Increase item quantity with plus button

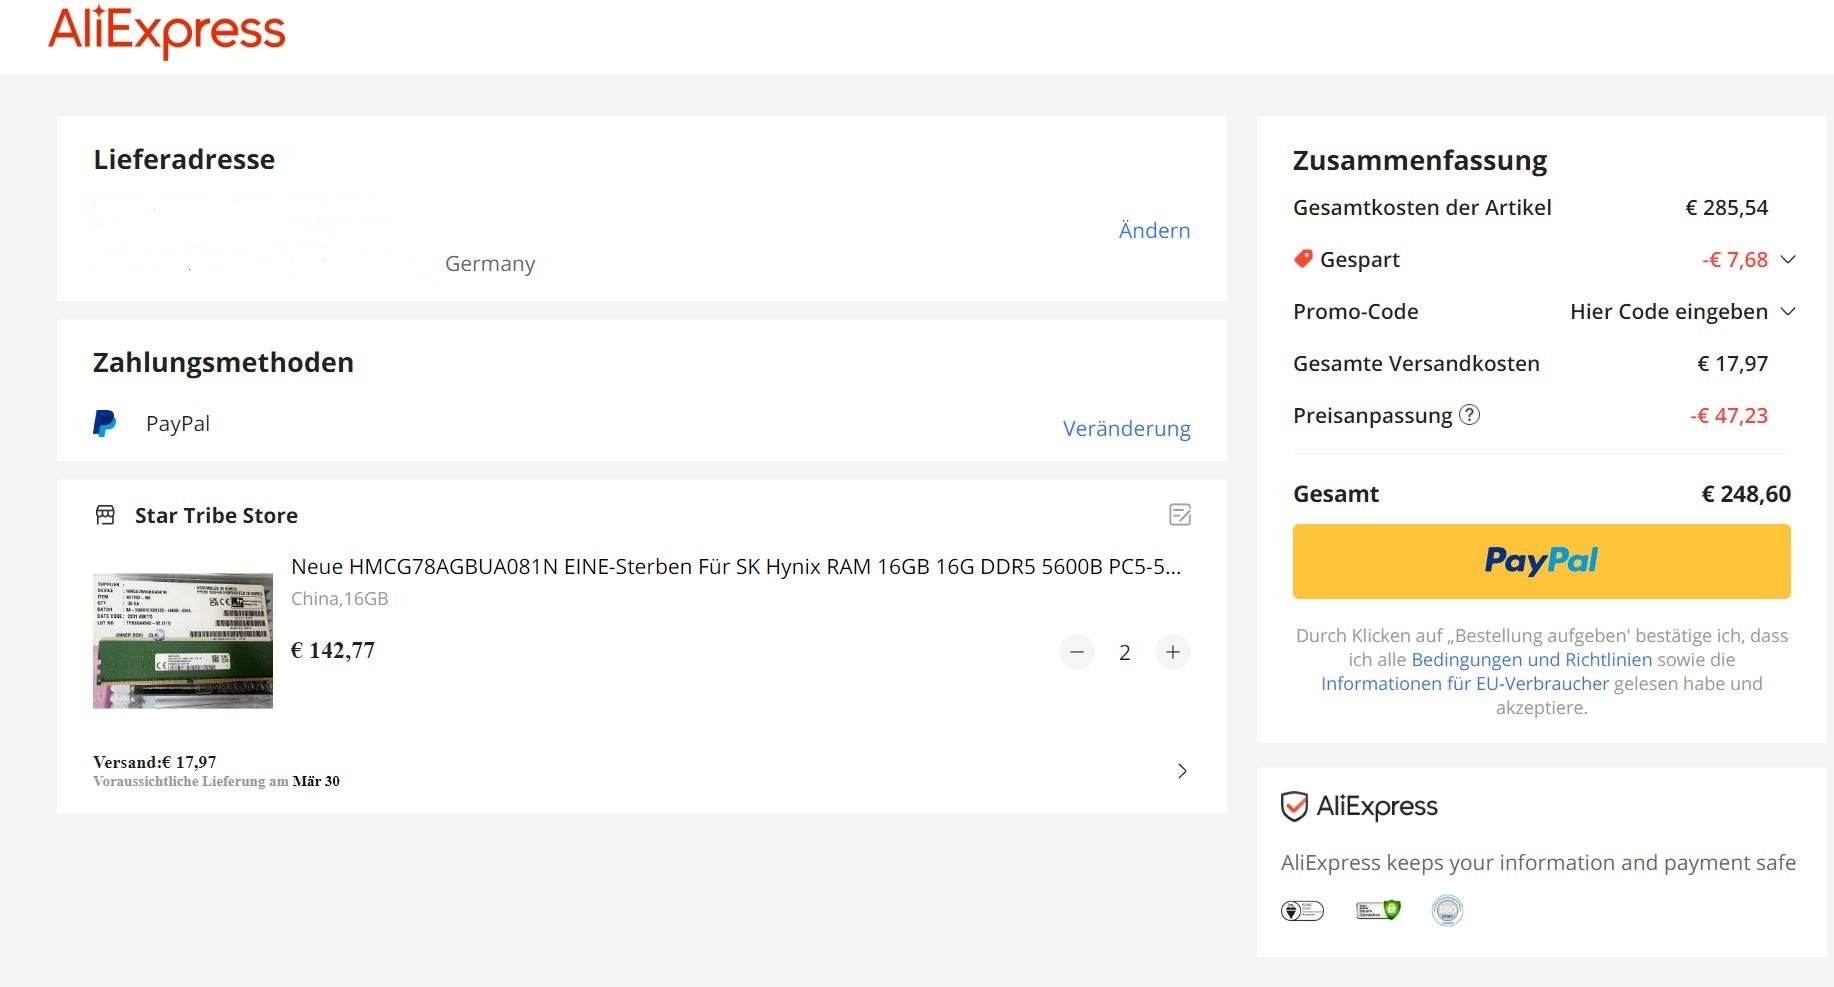coord(1173,652)
